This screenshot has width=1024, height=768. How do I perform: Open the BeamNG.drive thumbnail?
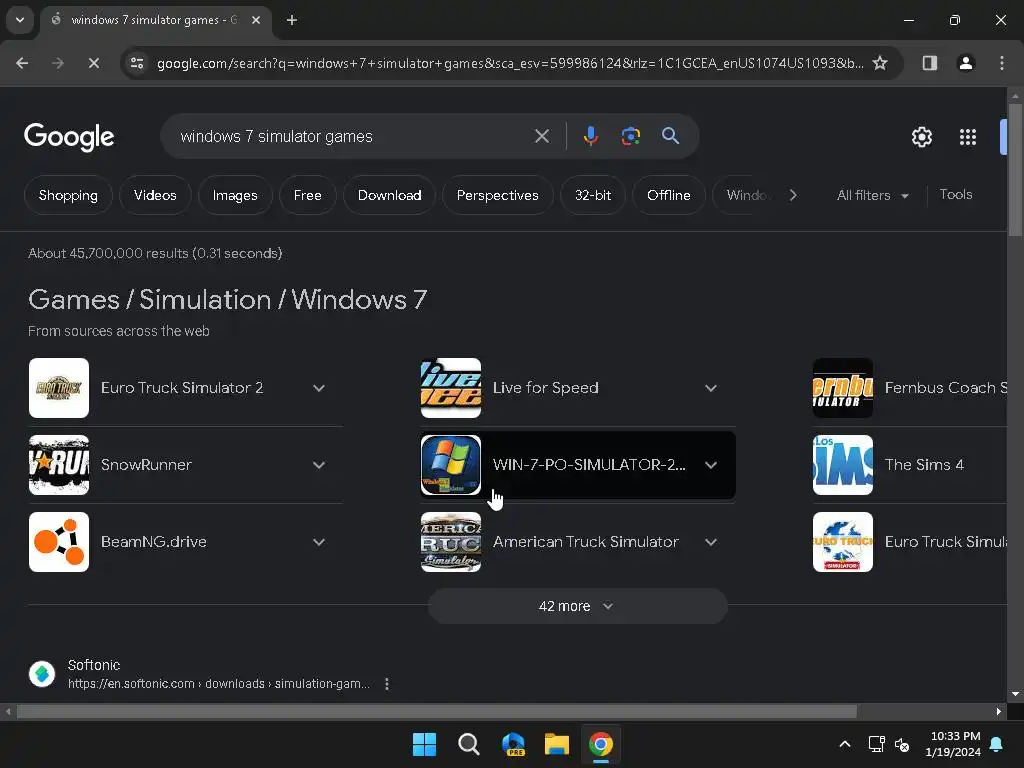(59, 542)
